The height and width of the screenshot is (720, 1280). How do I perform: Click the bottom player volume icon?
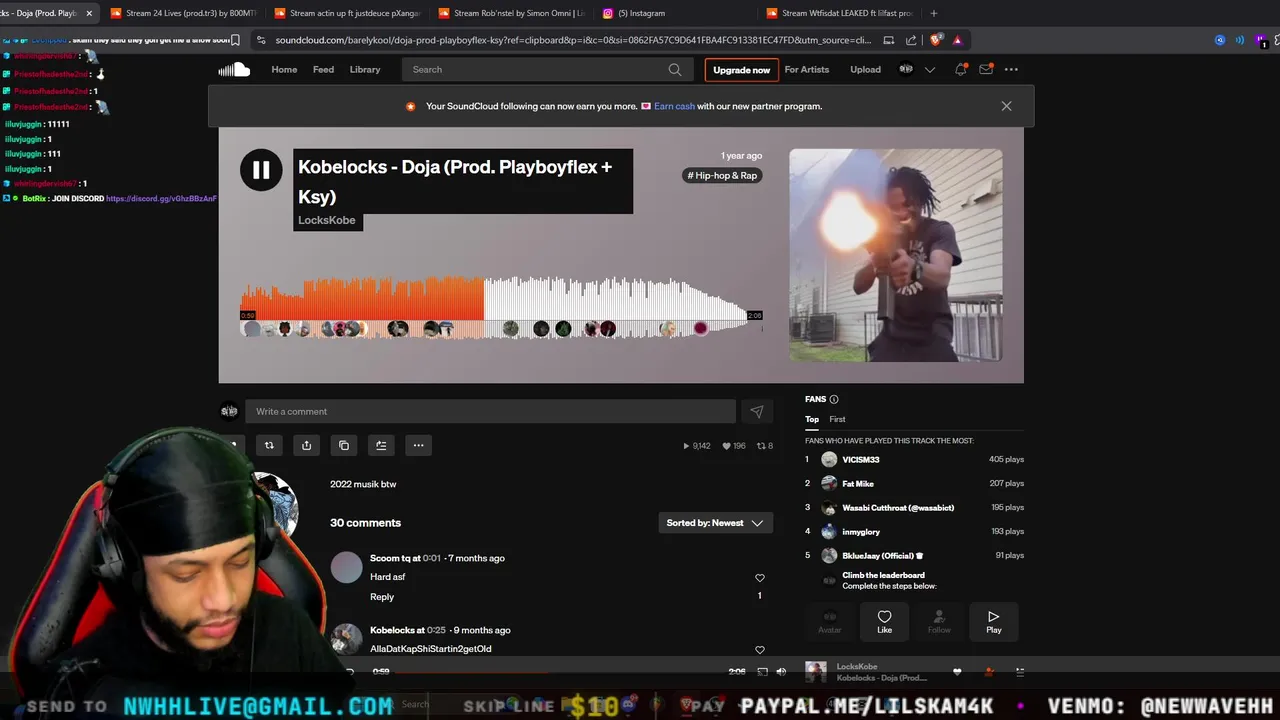coord(781,672)
